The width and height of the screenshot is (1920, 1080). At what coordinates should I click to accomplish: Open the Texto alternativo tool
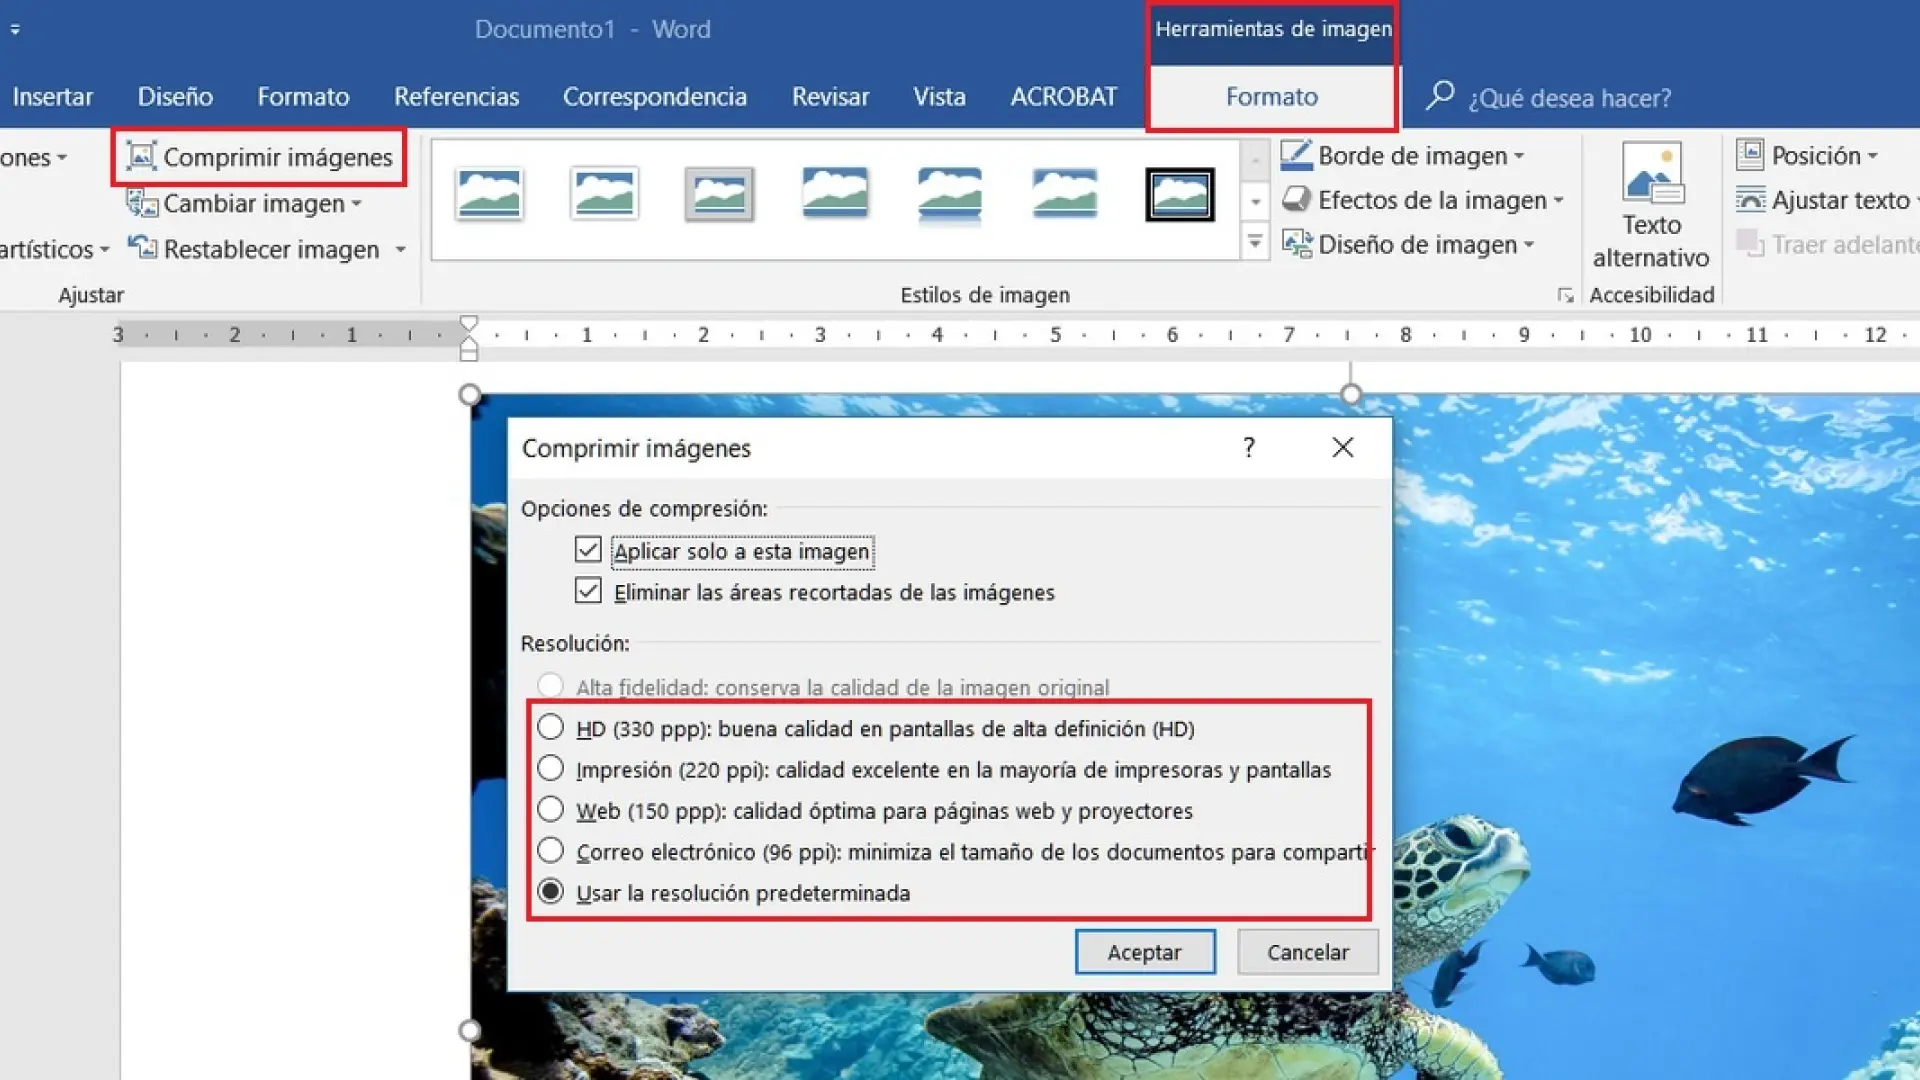(1651, 205)
